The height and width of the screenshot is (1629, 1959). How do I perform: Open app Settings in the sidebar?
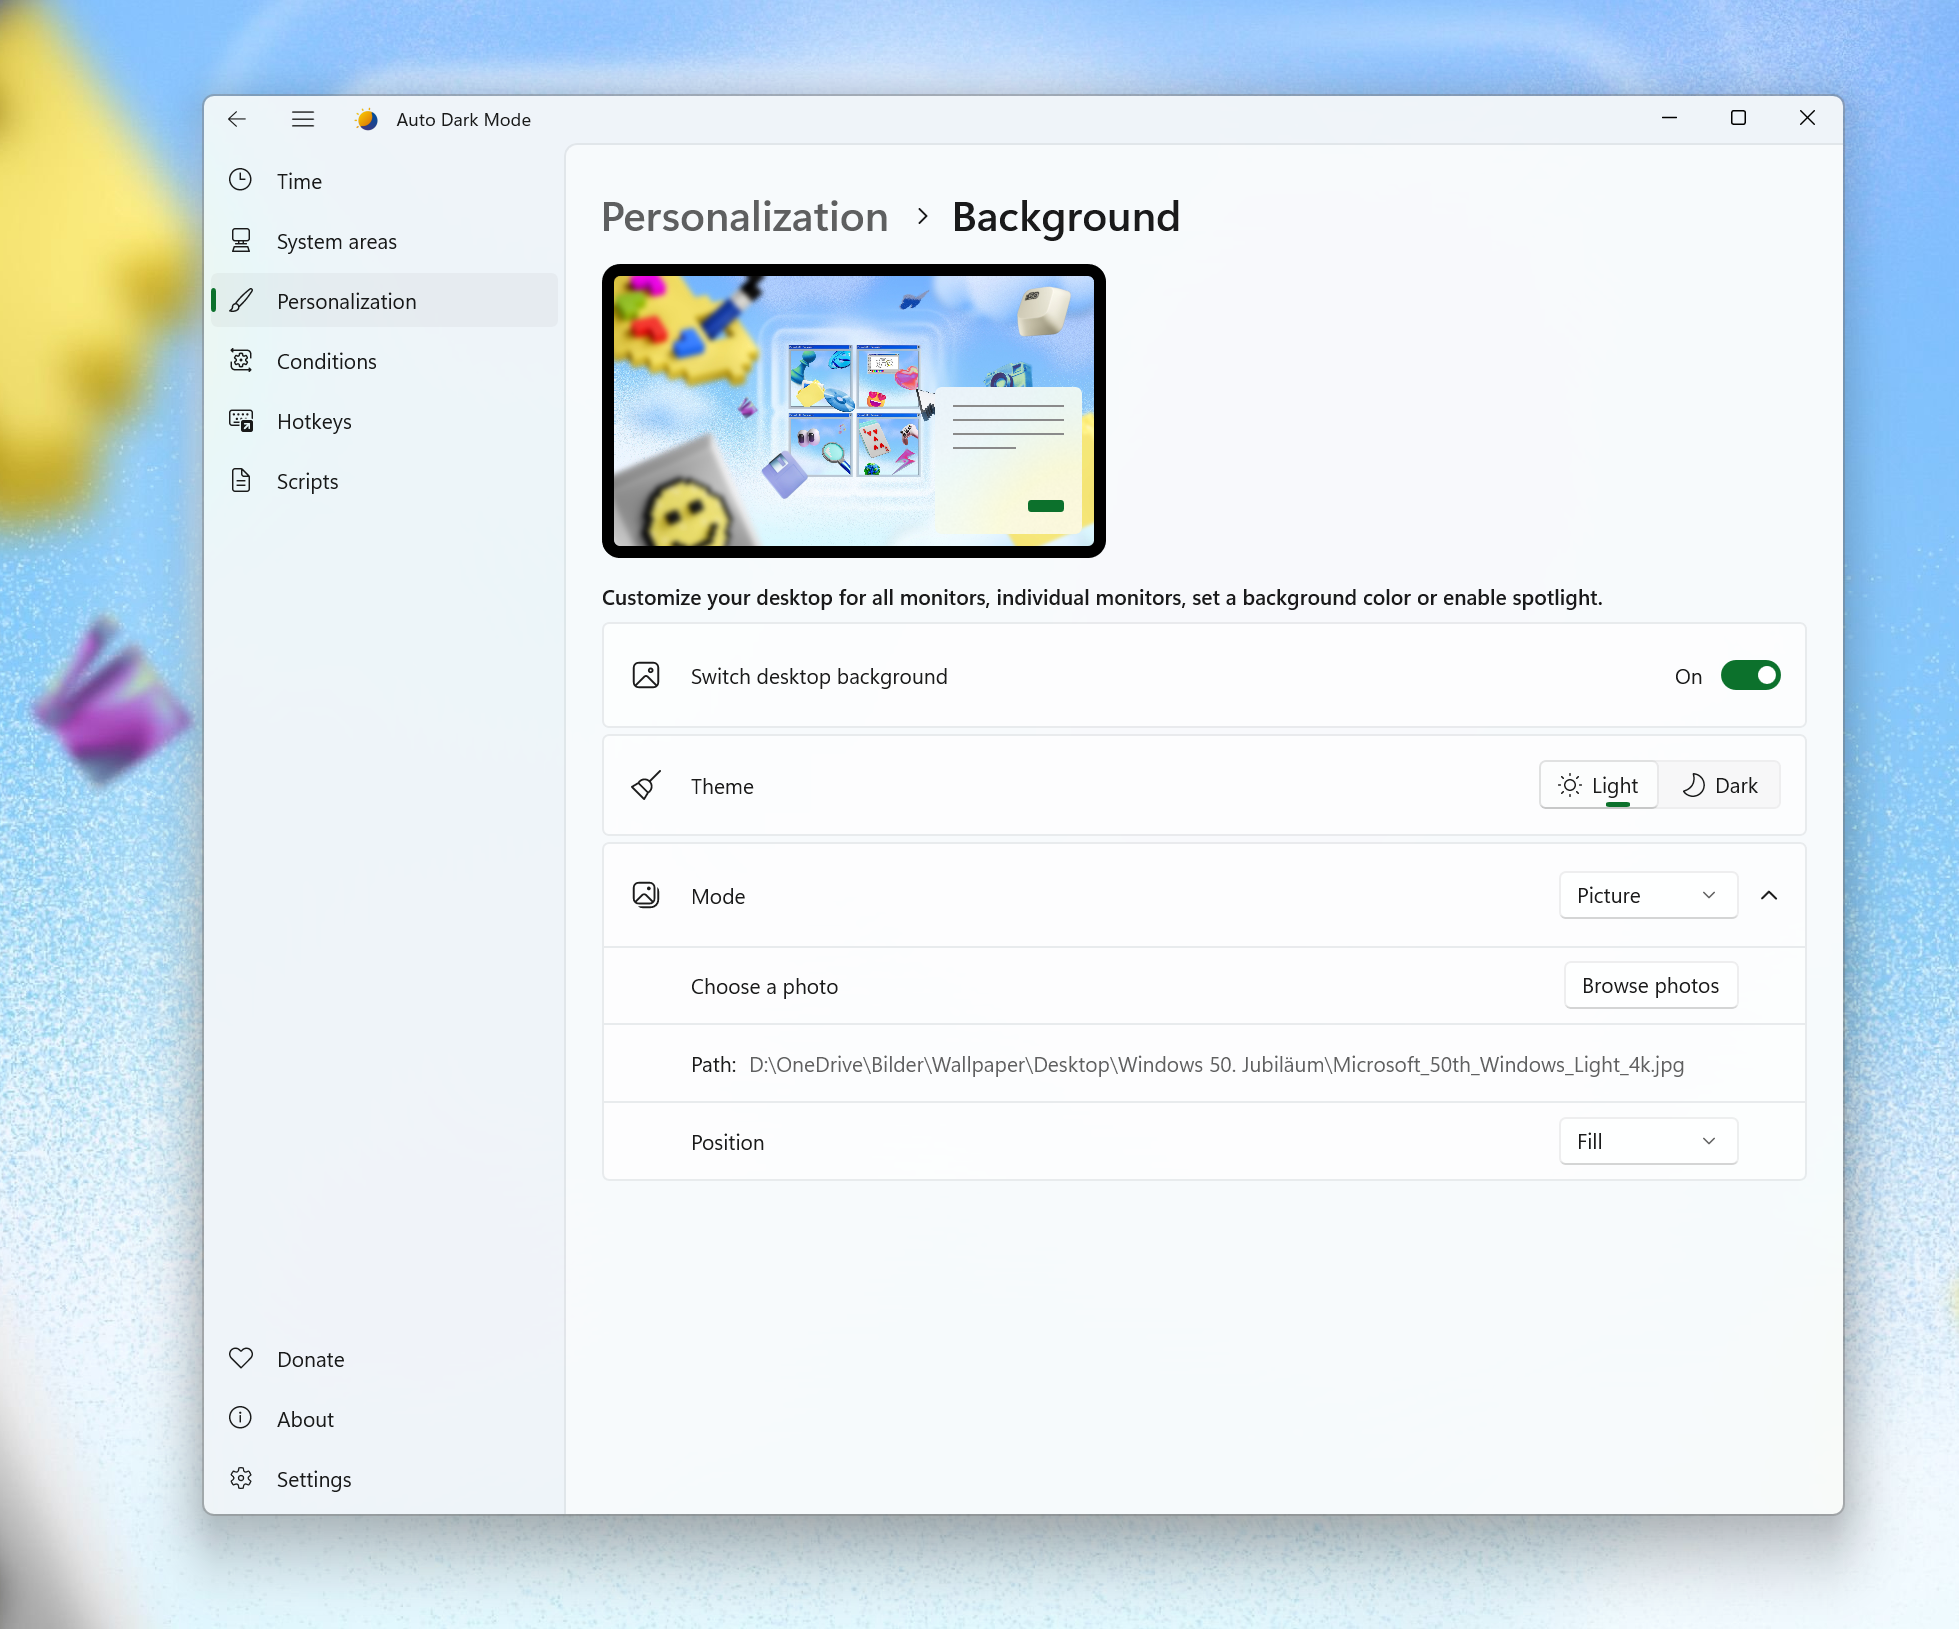(384, 1479)
